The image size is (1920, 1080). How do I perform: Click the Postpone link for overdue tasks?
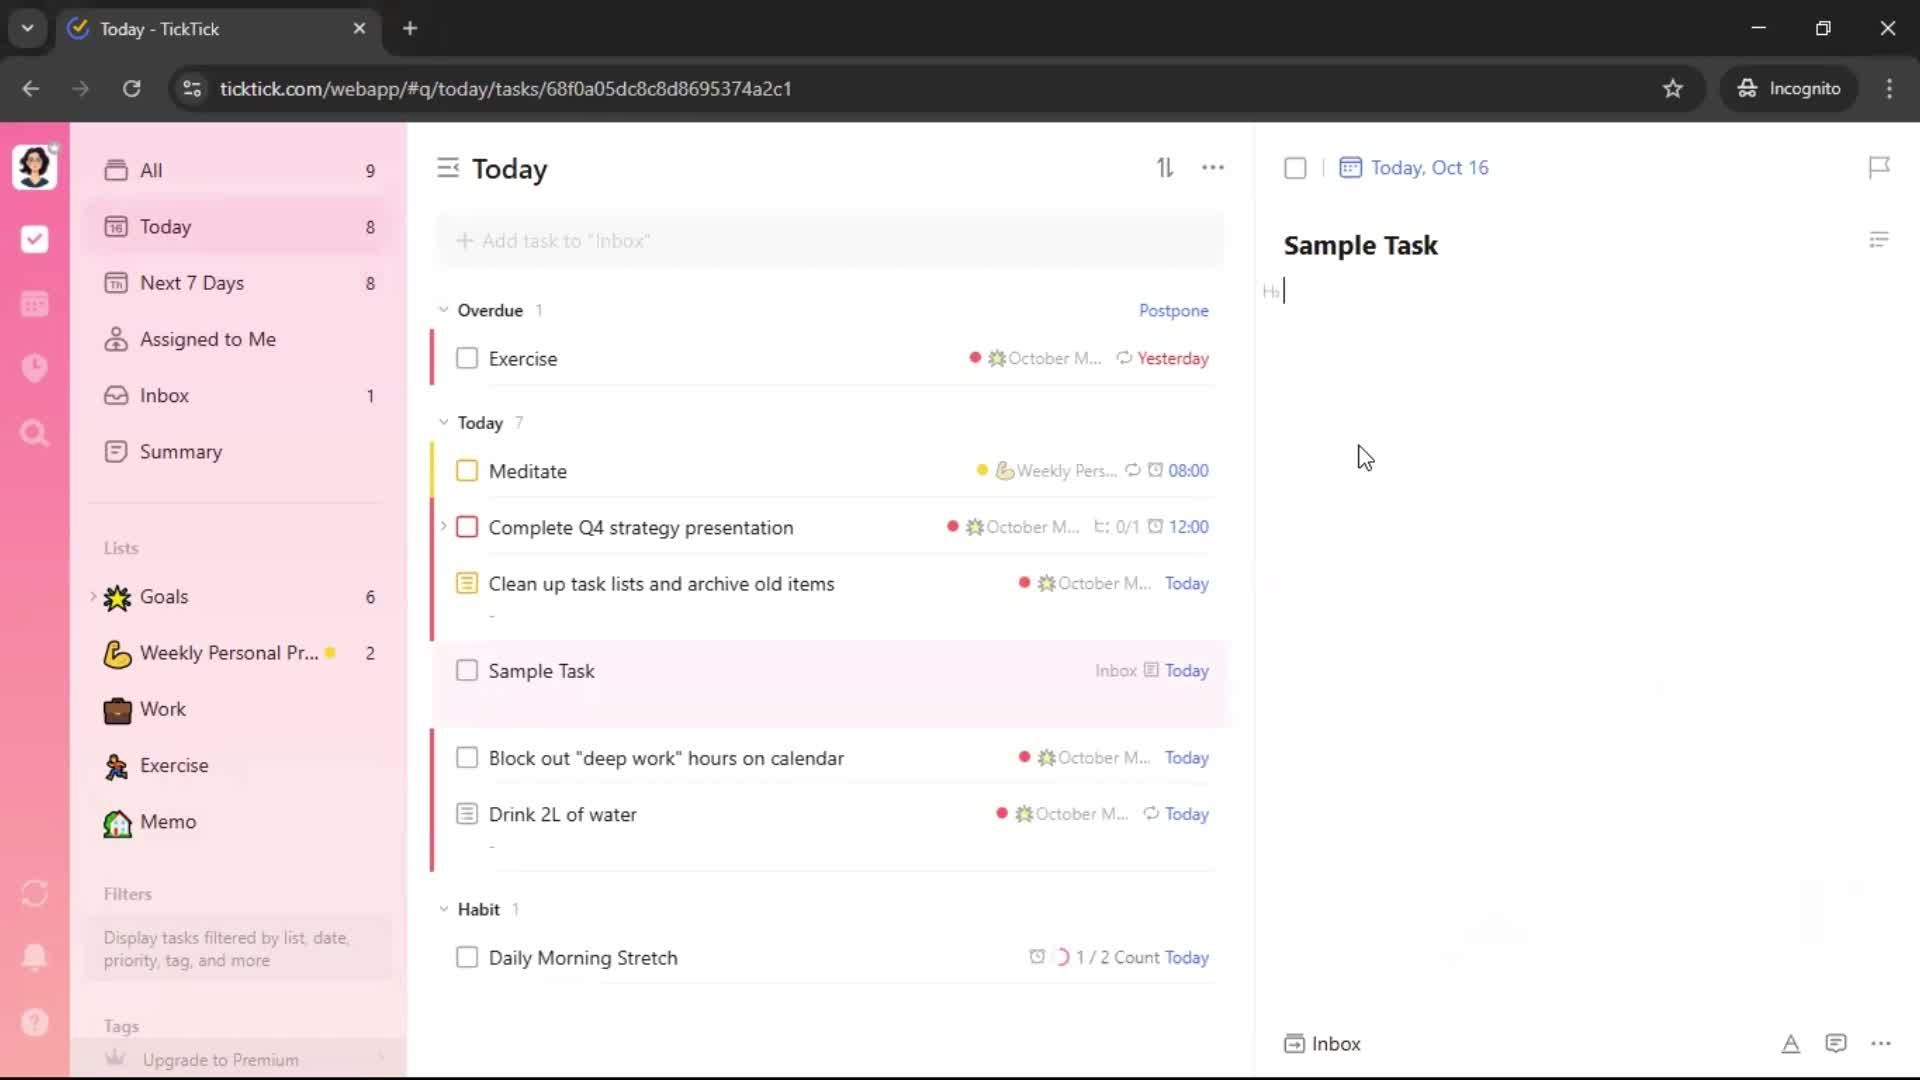[x=1173, y=310]
